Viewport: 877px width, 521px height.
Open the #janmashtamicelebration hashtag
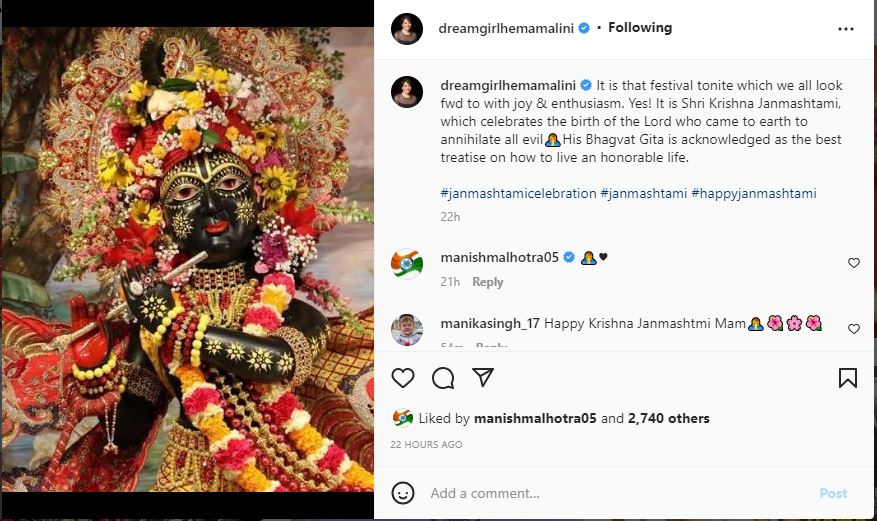518,193
